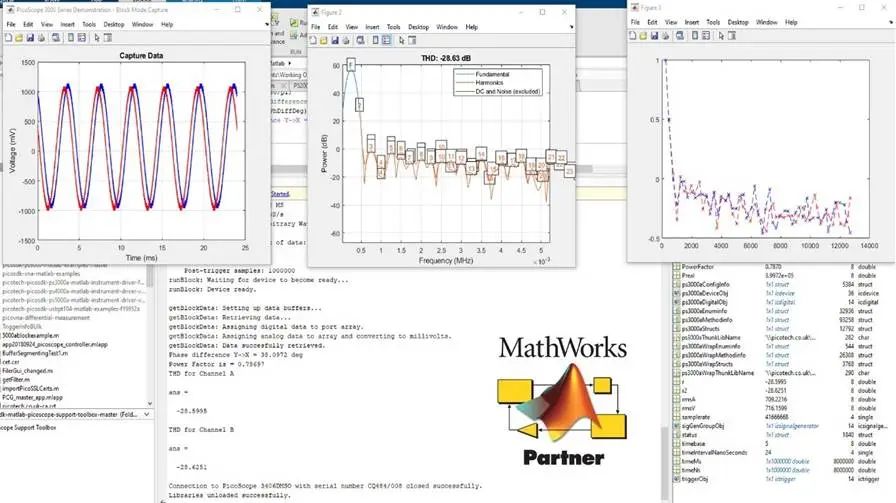Click Save icon in PicoScope capture window
896x503 pixels.
pos(30,38)
